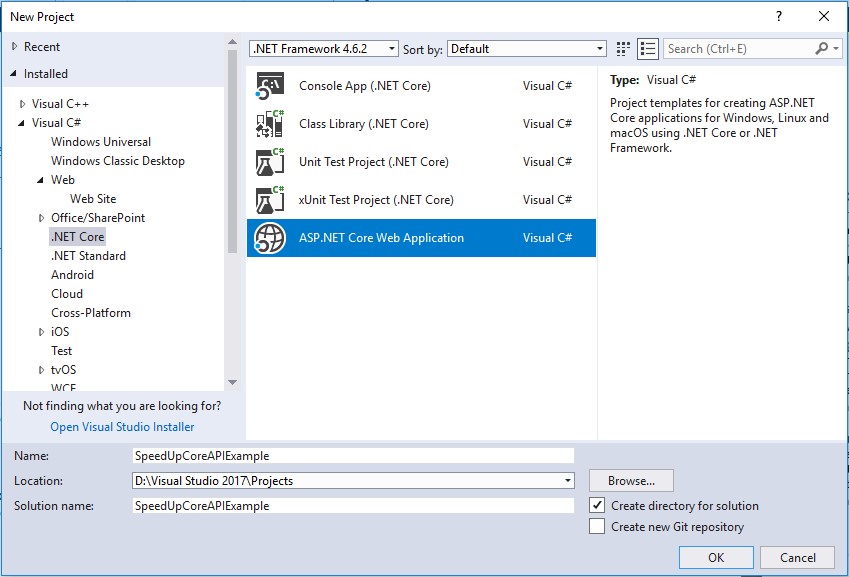The height and width of the screenshot is (577, 849).
Task: Click the ASP.NET Core Web Application globe icon
Action: [270, 238]
